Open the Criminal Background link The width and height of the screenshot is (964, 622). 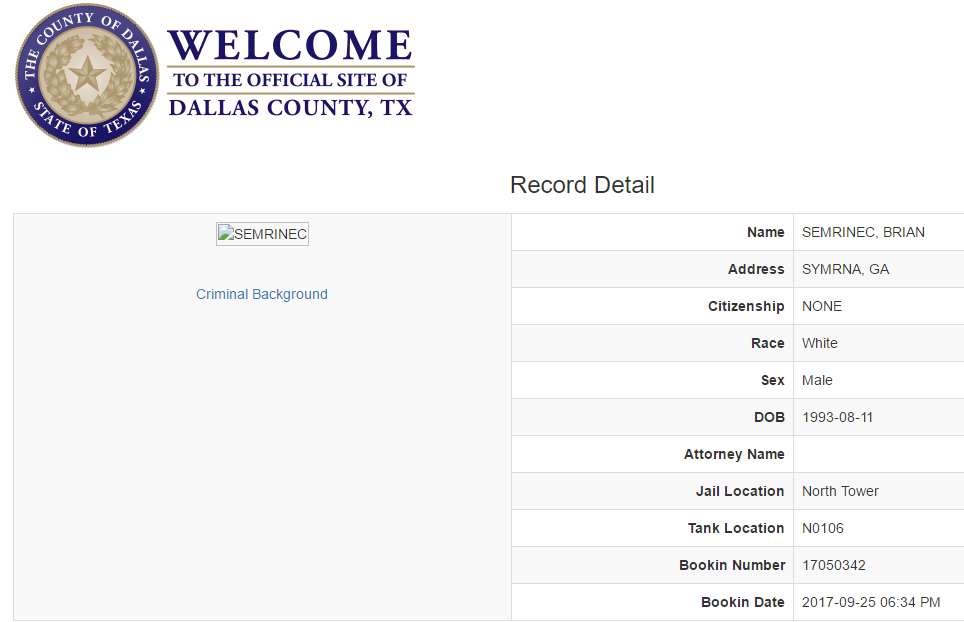262,294
